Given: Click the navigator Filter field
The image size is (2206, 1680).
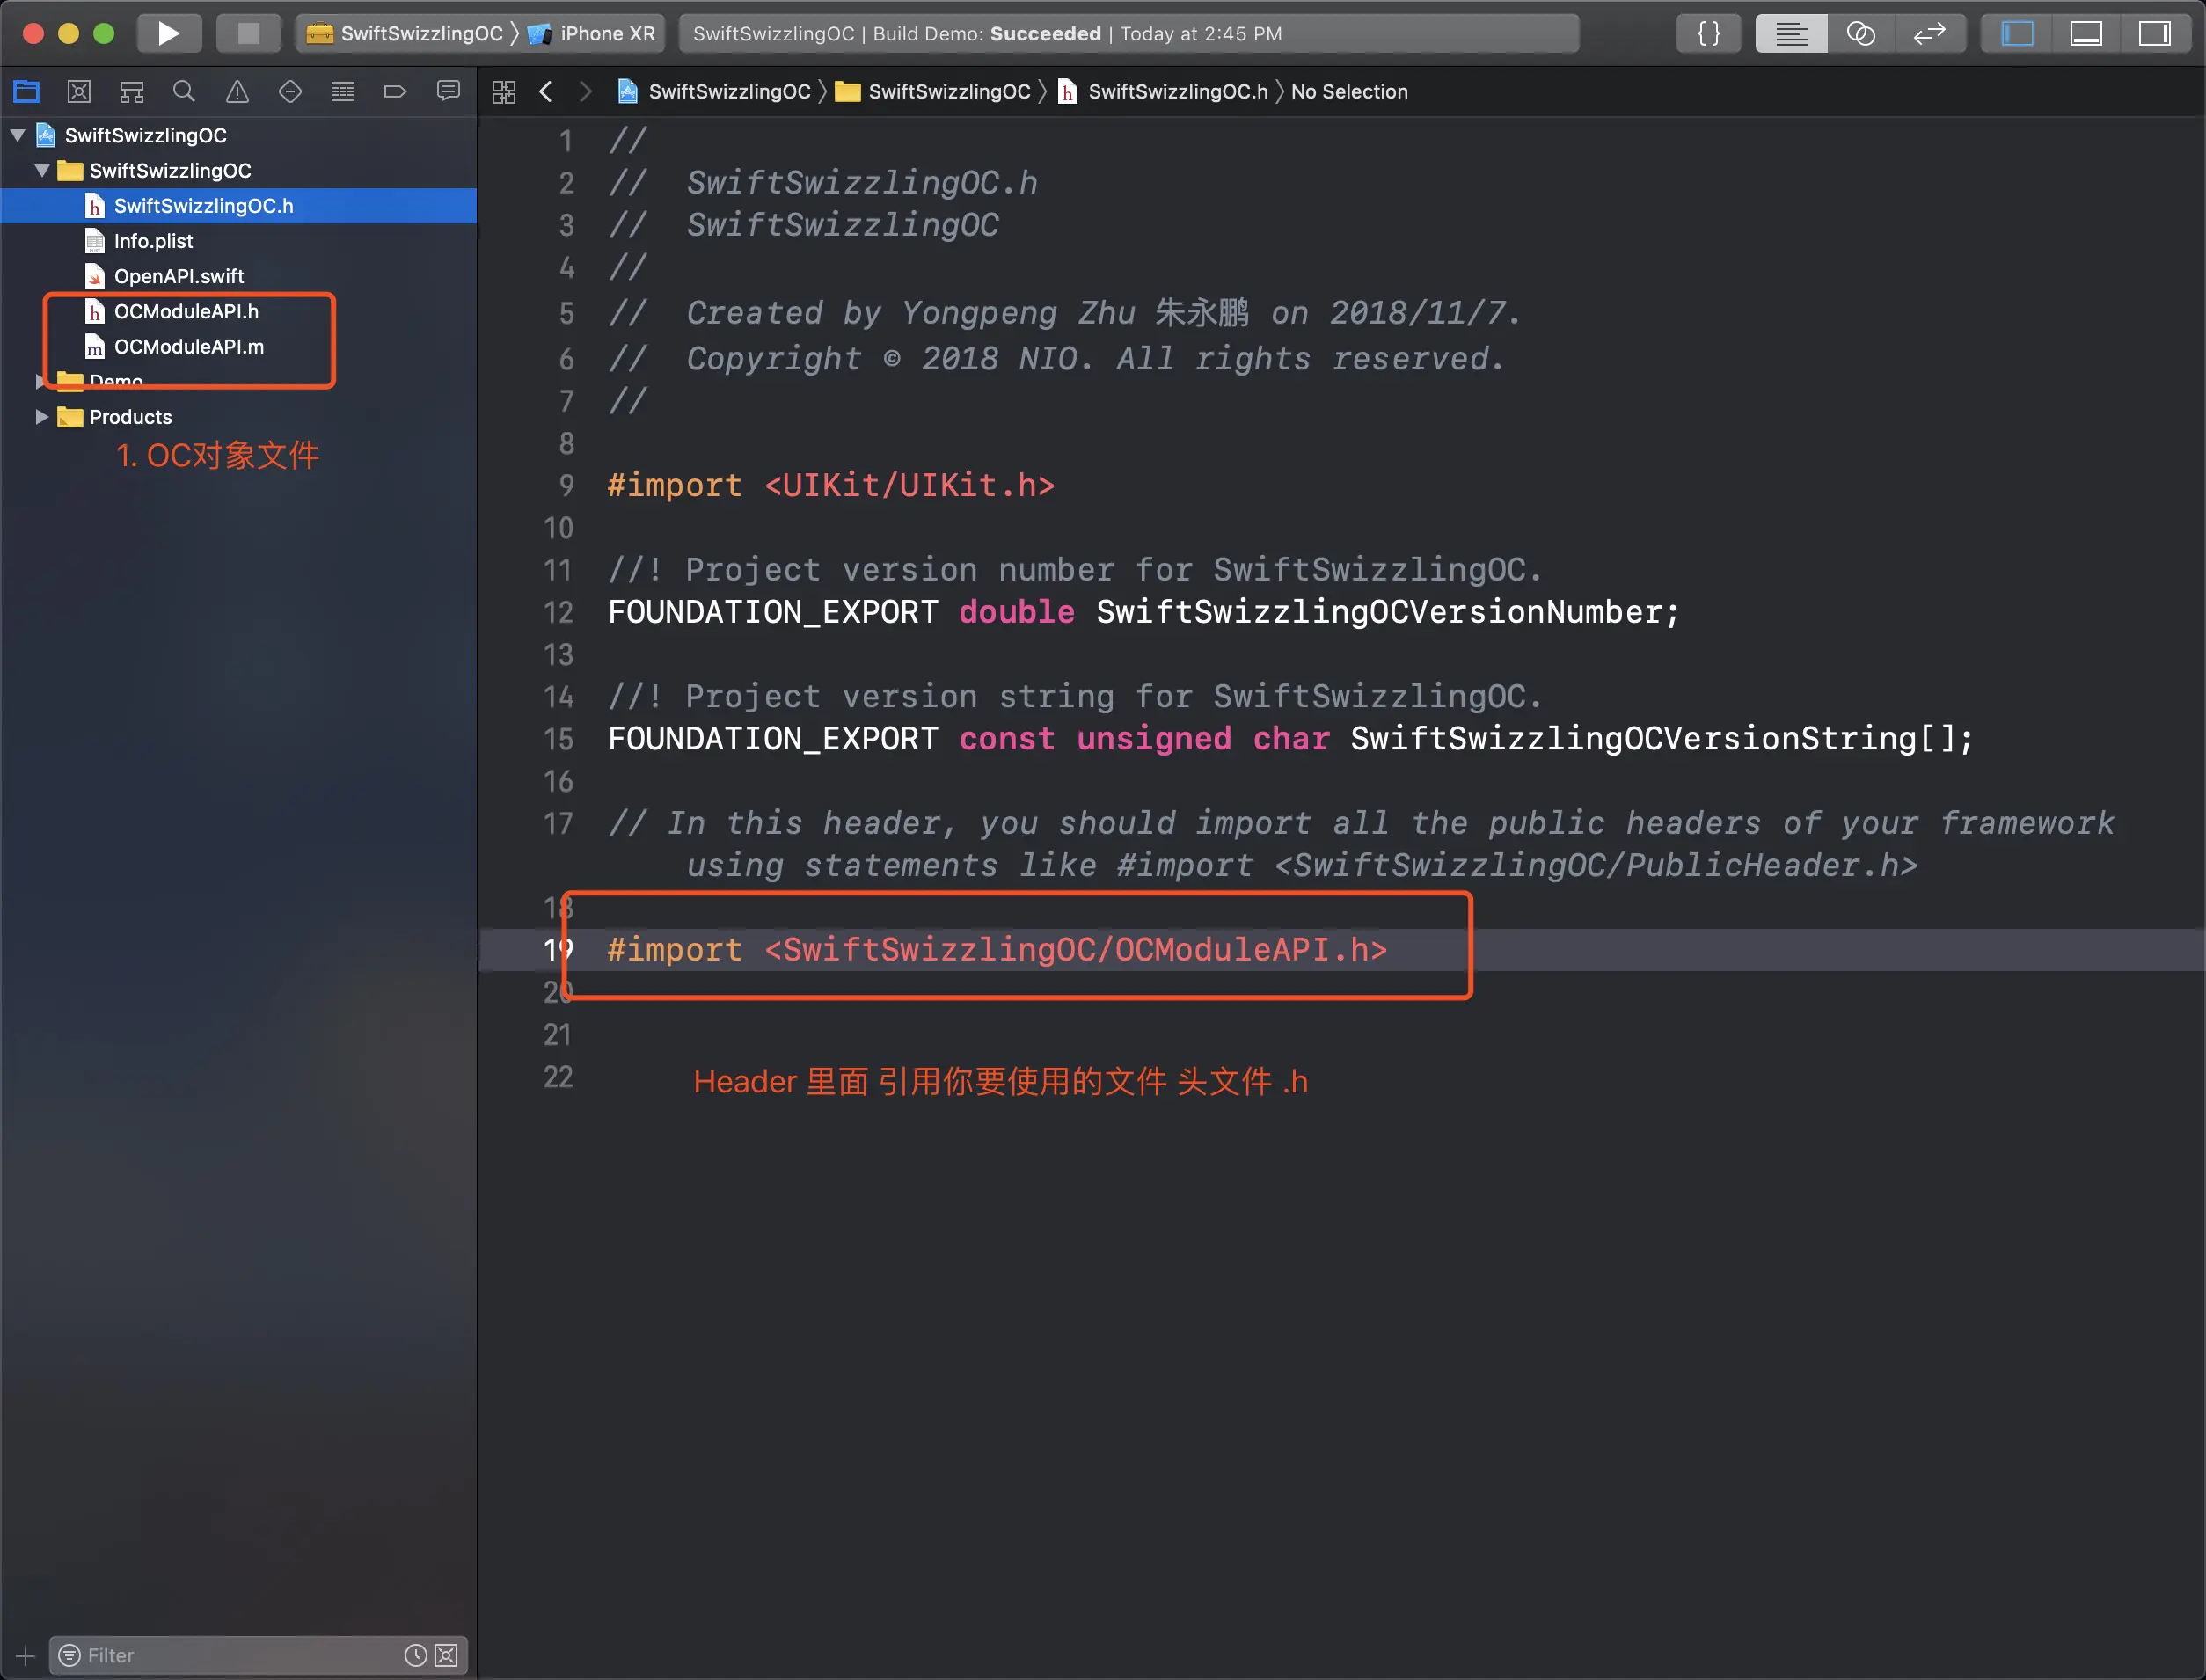Looking at the screenshot, I should (x=240, y=1655).
